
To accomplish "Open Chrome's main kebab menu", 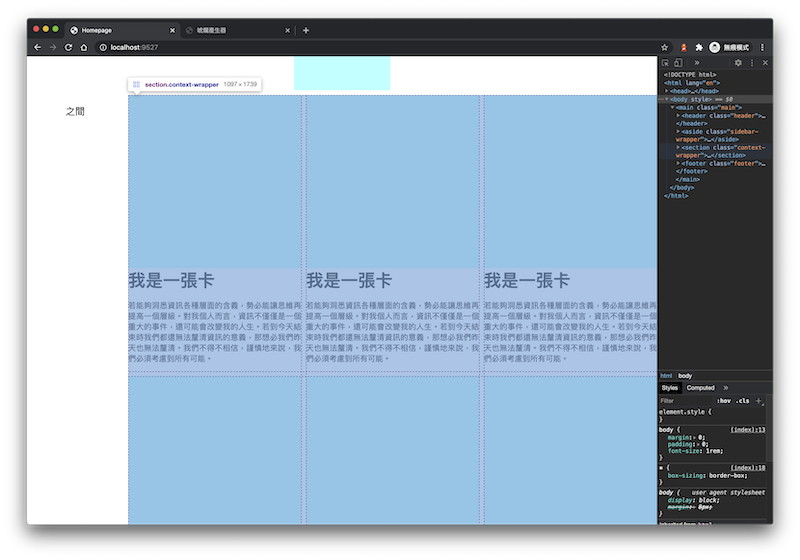I will tap(762, 47).
